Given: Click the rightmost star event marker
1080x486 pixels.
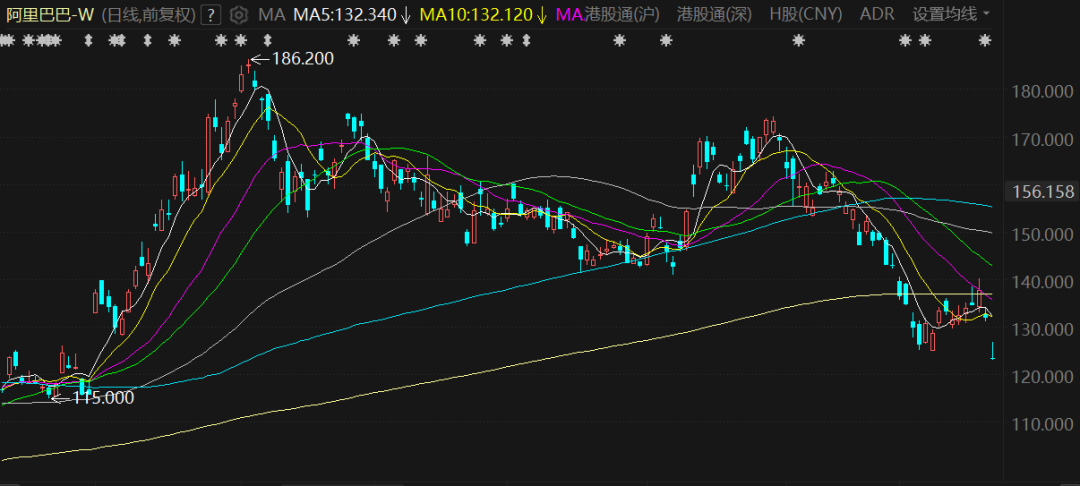Looking at the screenshot, I should 985,41.
